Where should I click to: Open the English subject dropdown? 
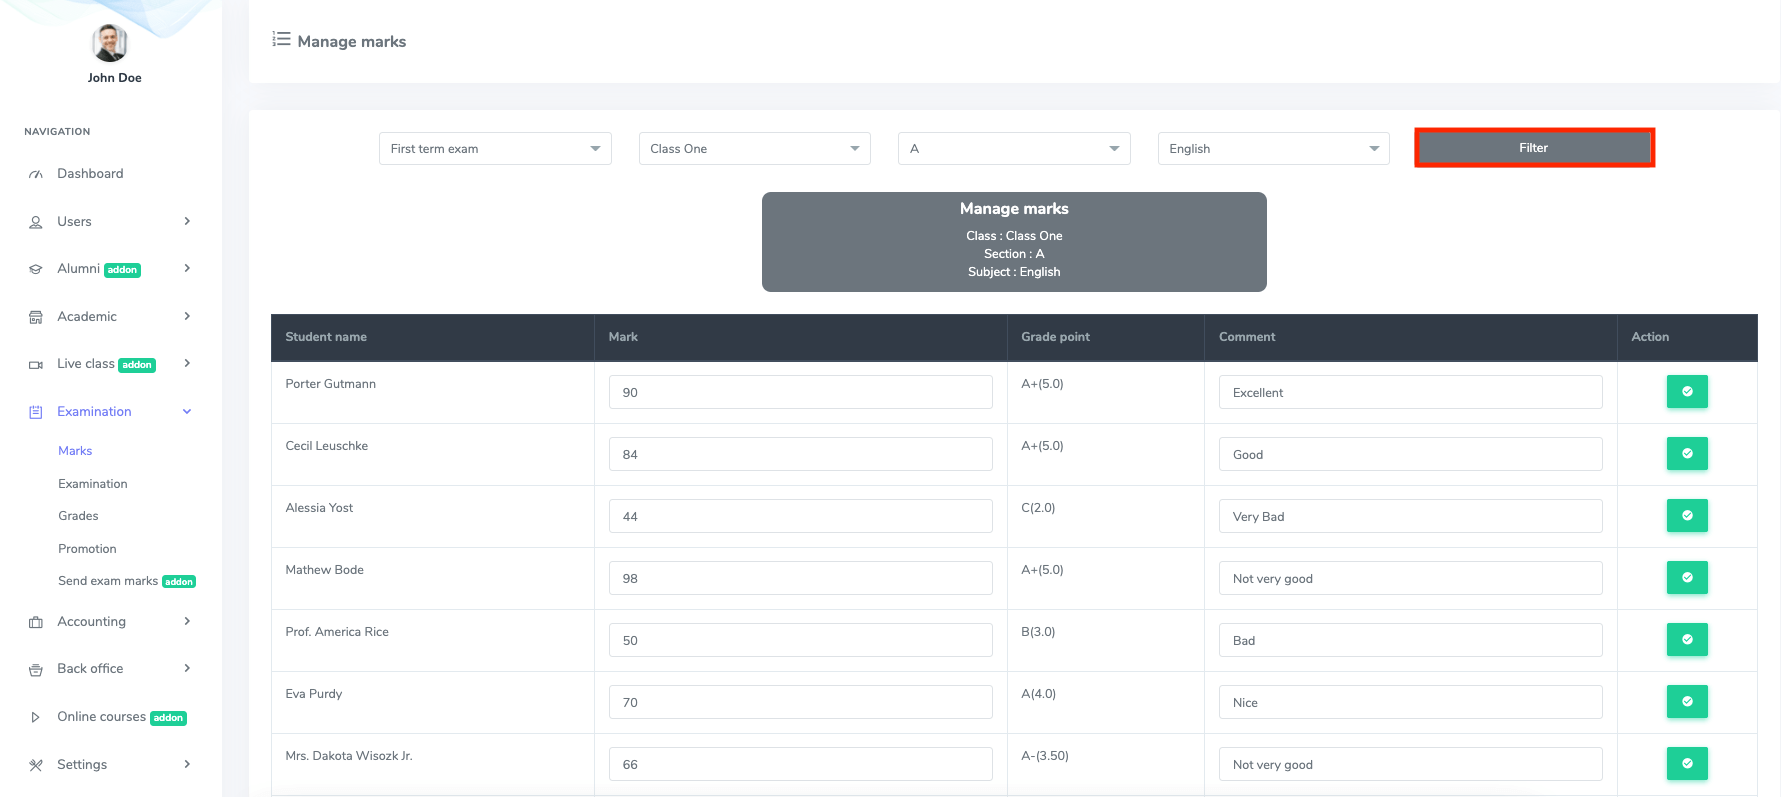1272,149
